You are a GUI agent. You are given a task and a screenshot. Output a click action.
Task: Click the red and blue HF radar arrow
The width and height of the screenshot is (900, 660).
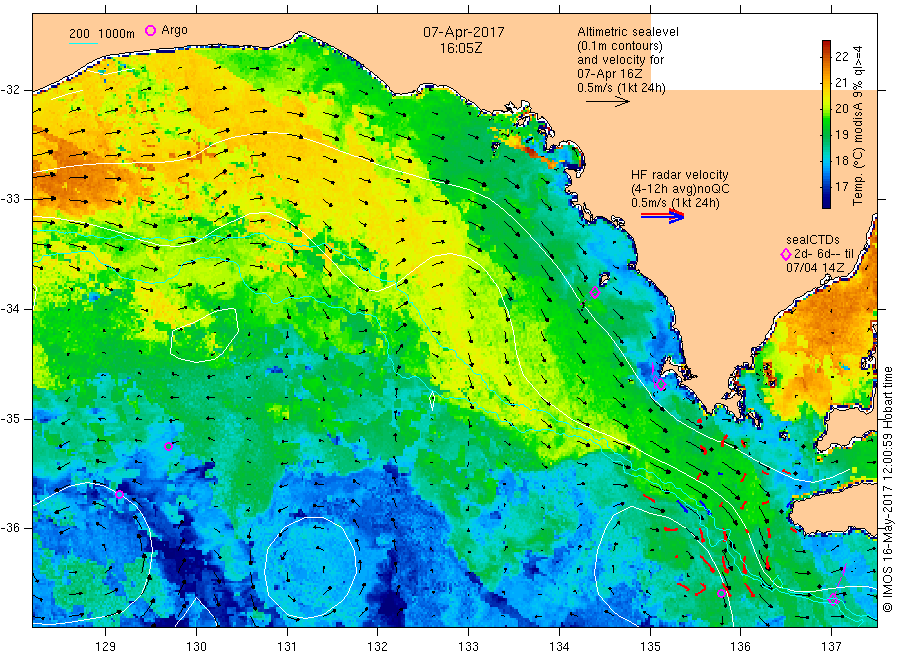[663, 215]
